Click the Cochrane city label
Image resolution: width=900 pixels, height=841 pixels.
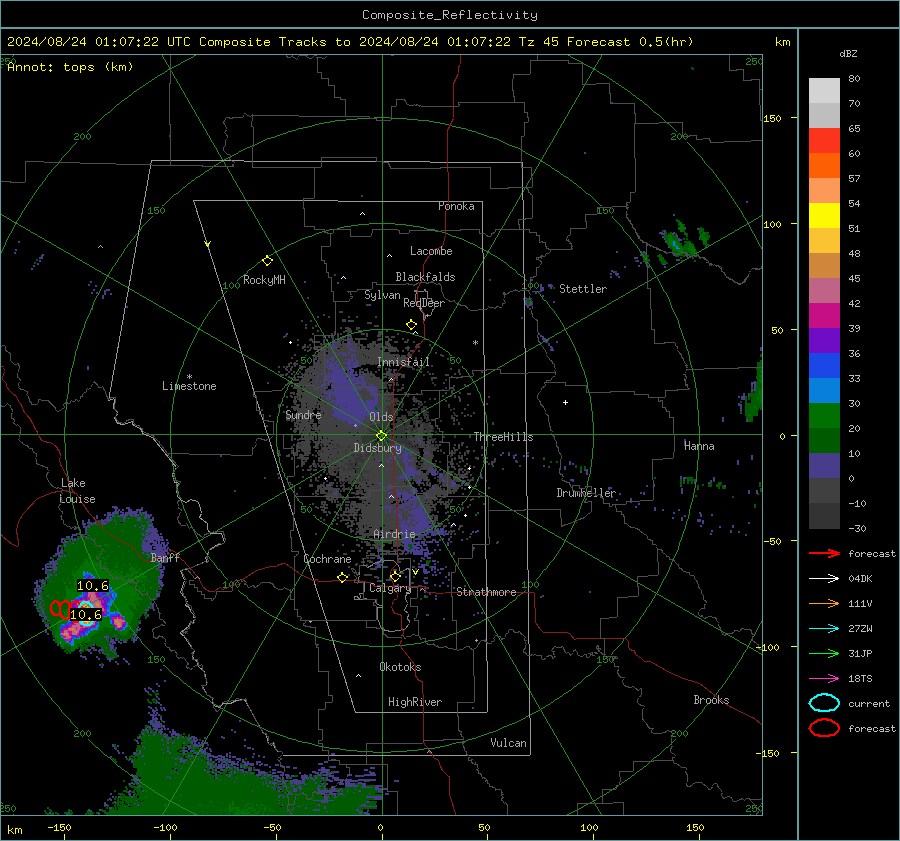pyautogui.click(x=327, y=559)
